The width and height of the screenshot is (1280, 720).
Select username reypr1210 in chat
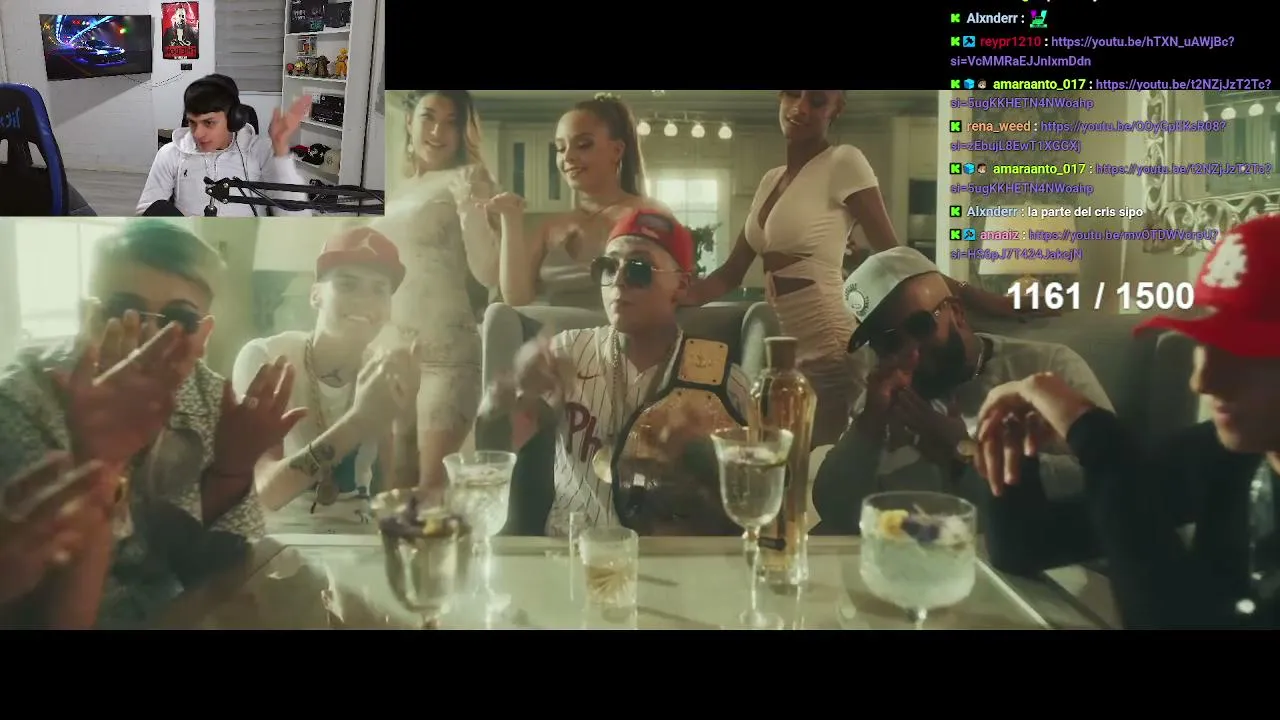click(x=1010, y=42)
